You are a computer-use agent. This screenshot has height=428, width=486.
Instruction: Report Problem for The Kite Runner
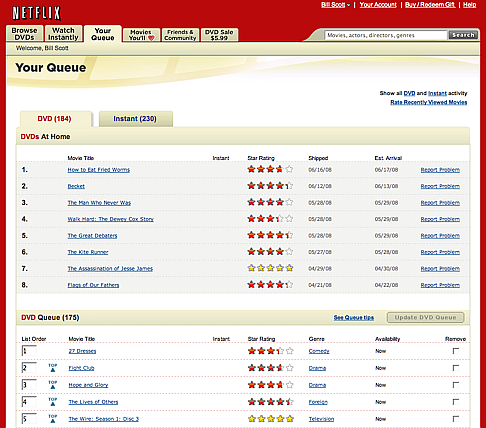(x=440, y=252)
